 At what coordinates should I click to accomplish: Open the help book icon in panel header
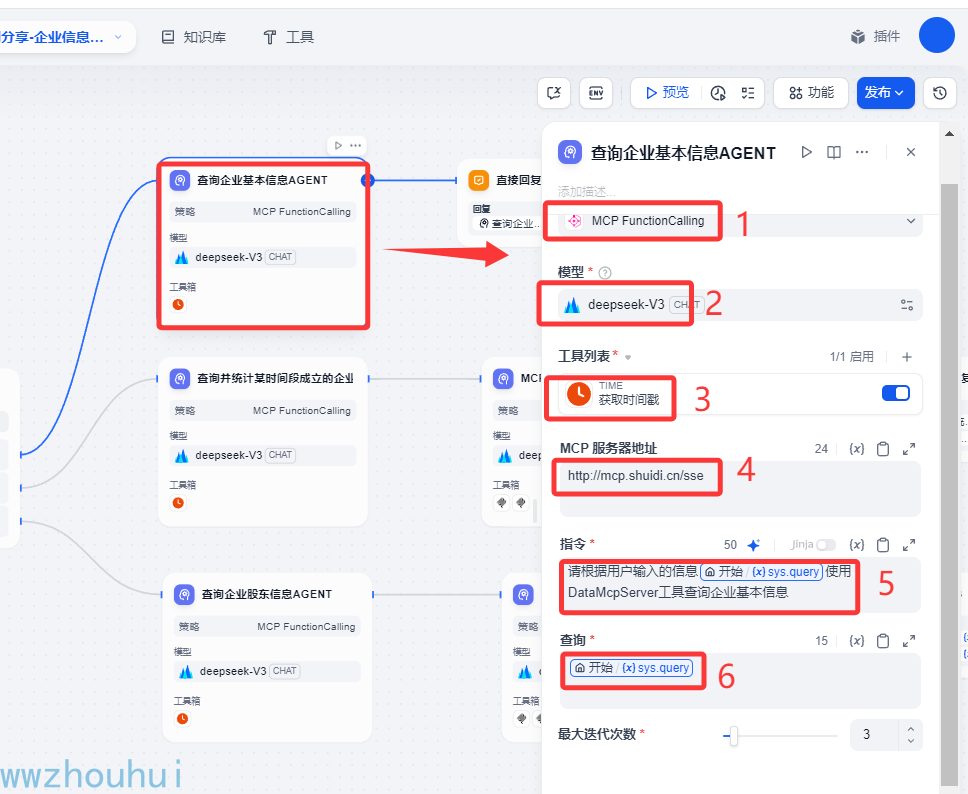[833, 152]
